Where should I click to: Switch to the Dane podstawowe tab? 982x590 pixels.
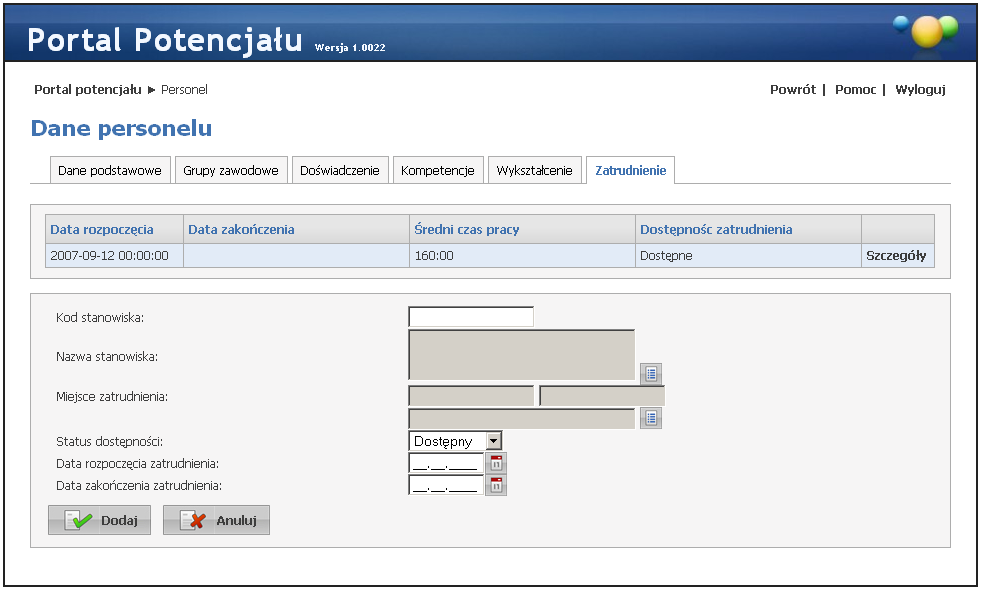(110, 170)
